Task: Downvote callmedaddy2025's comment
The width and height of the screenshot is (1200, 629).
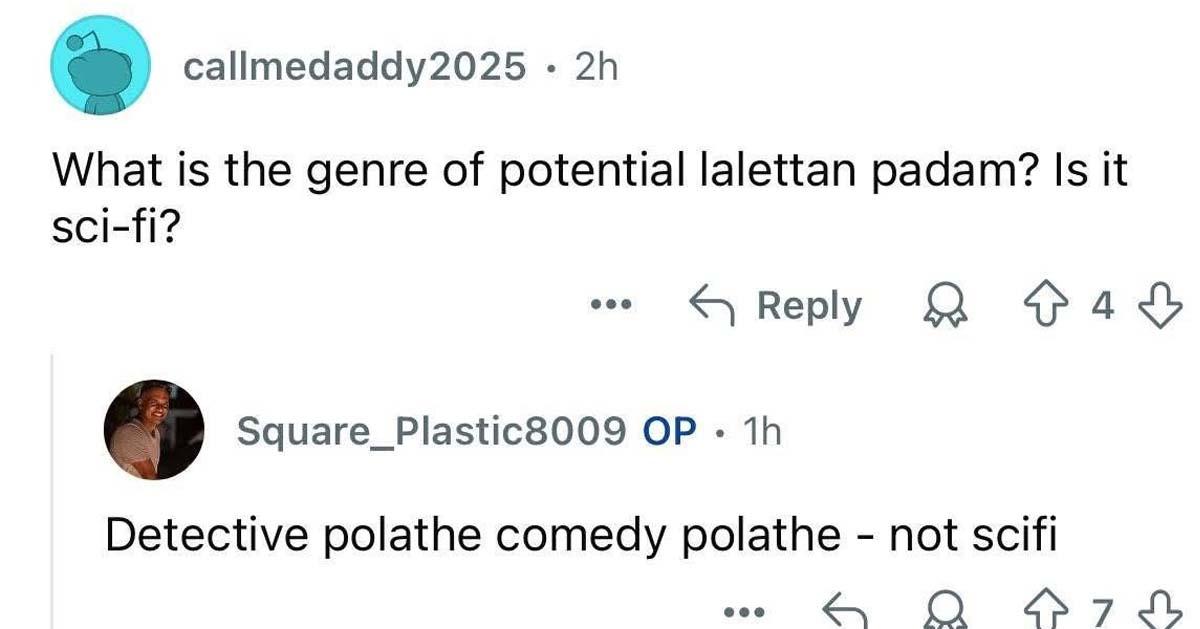Action: [1161, 306]
